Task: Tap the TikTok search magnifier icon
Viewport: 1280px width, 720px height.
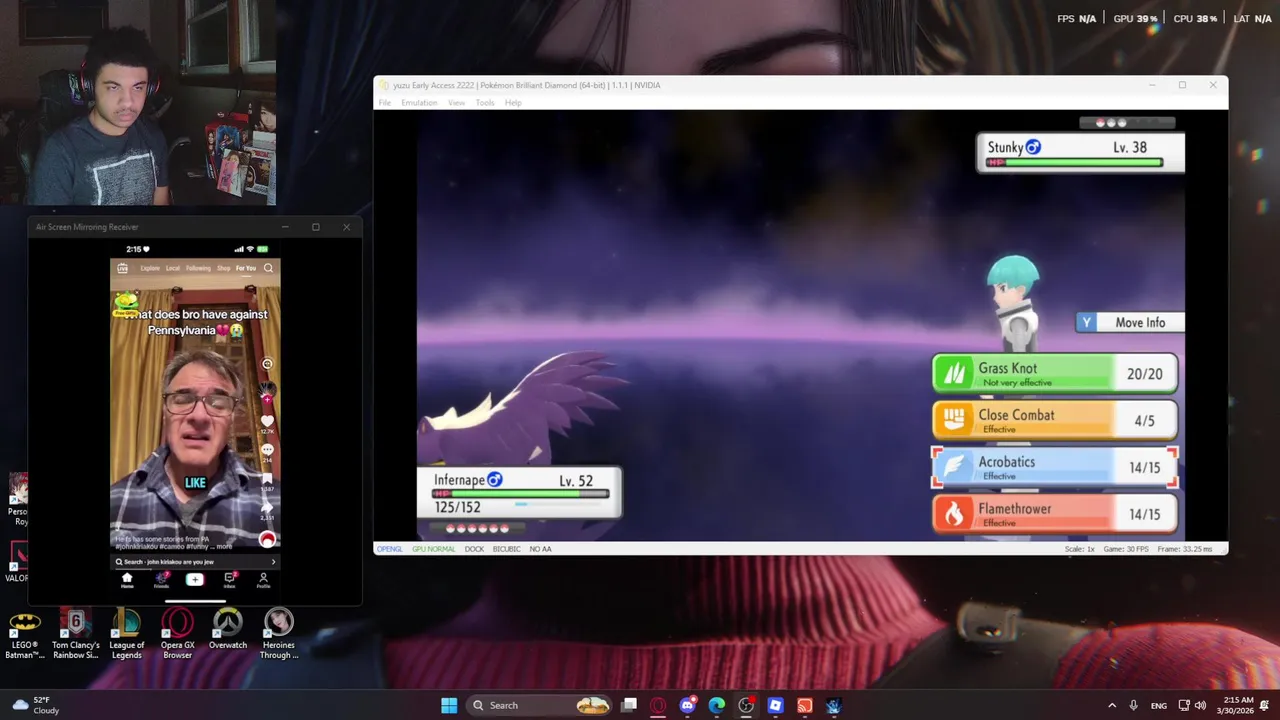Action: (x=268, y=268)
